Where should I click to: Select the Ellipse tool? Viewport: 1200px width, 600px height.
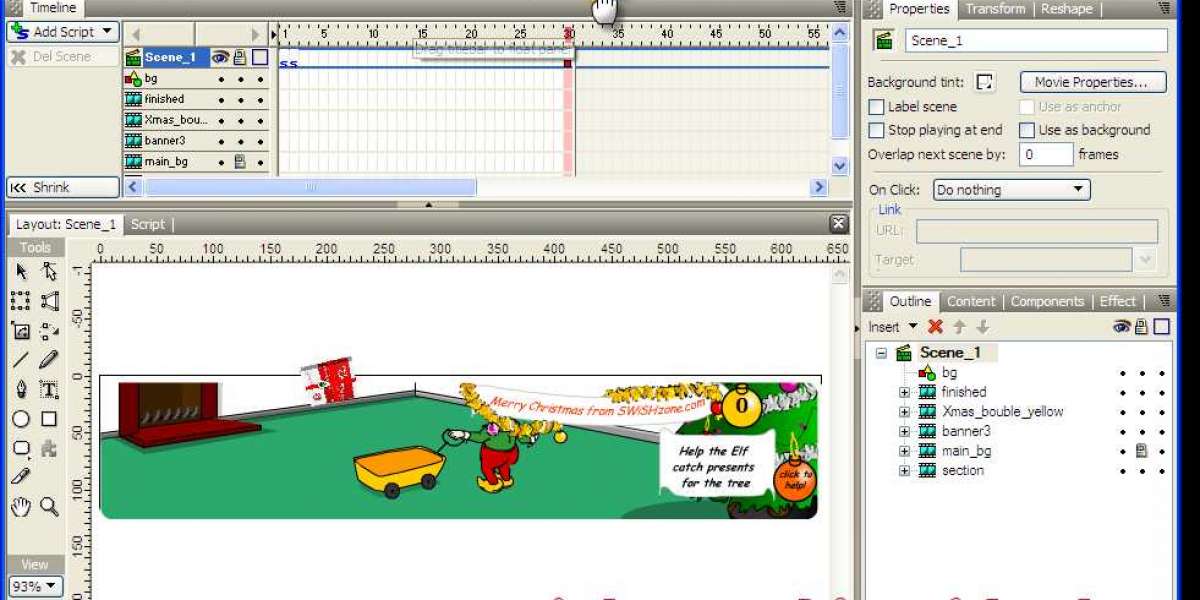coord(21,419)
